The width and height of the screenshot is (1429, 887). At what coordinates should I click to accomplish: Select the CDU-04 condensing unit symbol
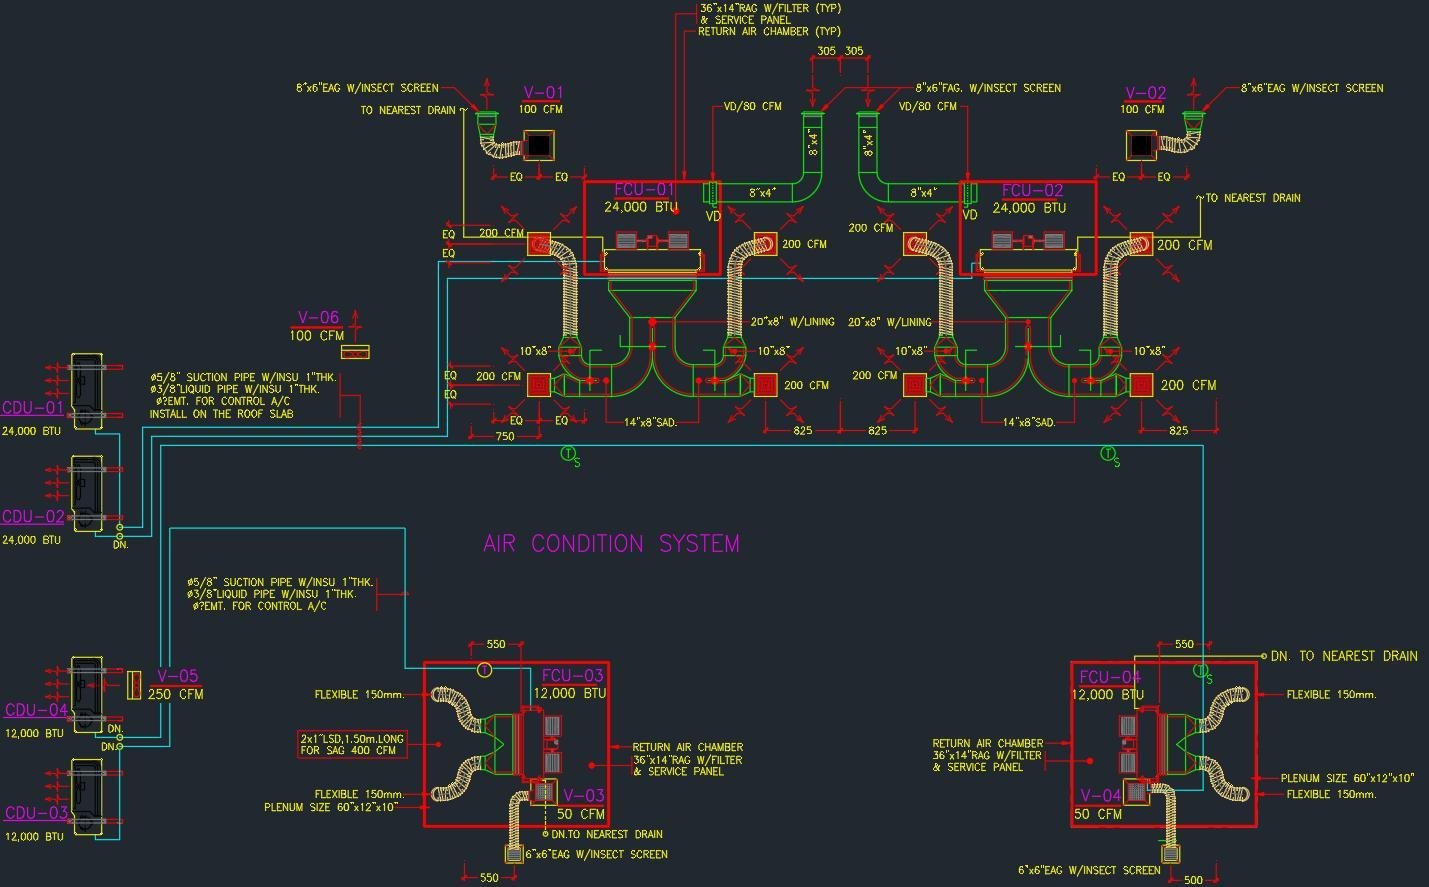pyautogui.click(x=86, y=697)
